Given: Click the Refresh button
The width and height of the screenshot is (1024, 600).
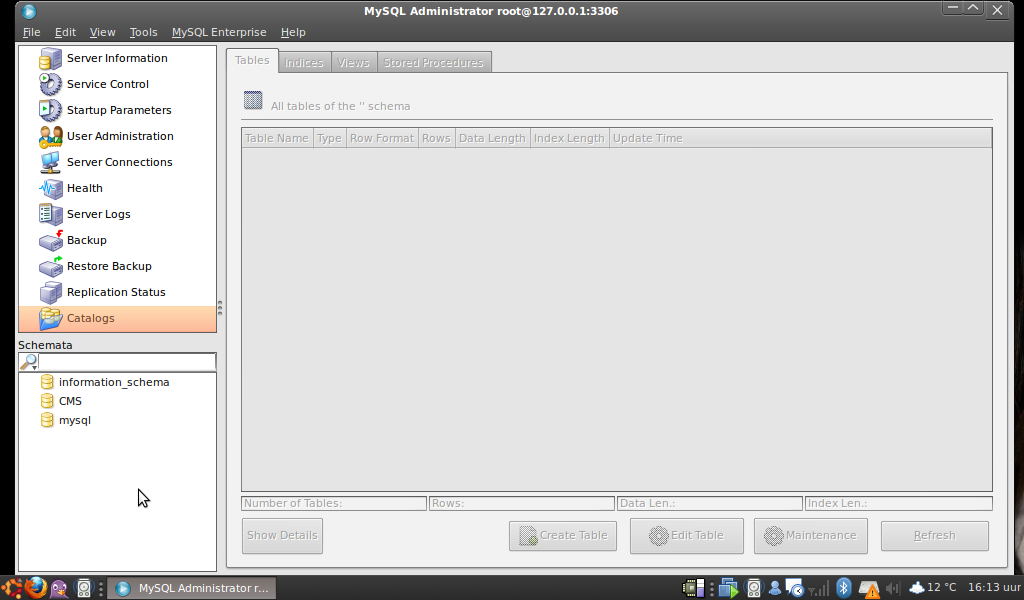Looking at the screenshot, I should (935, 535).
